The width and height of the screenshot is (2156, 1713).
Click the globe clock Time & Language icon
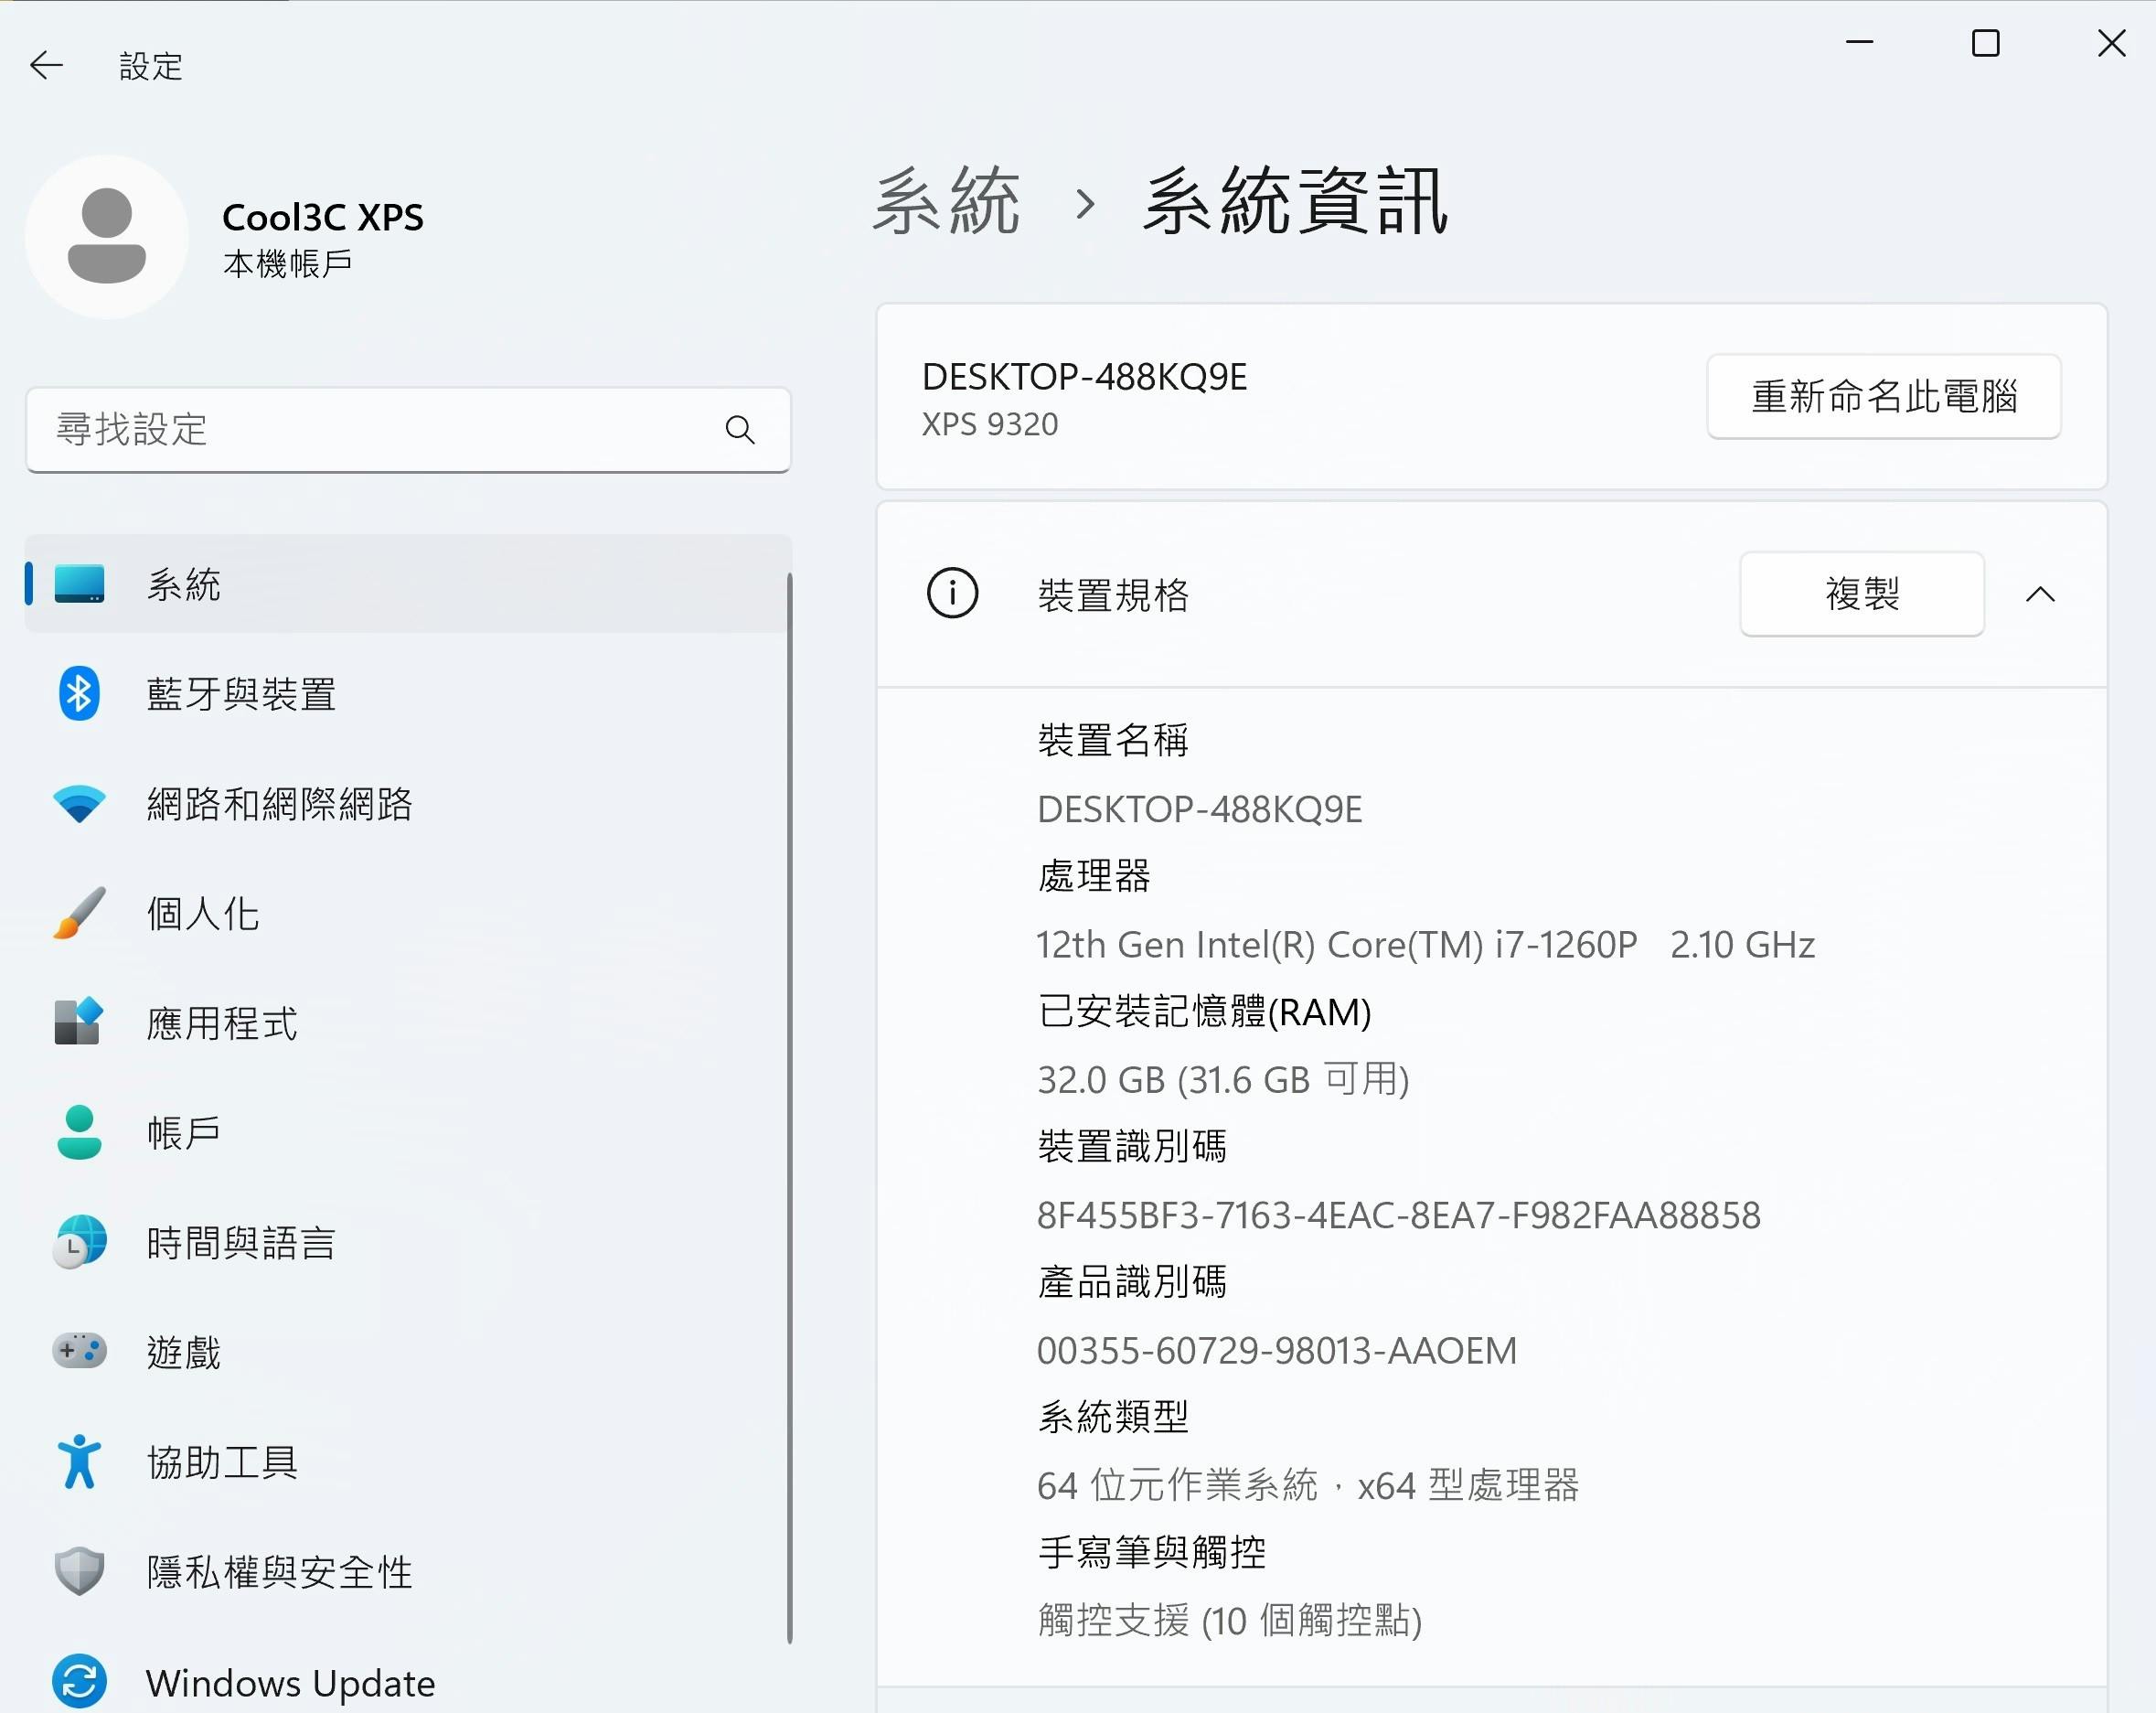click(79, 1242)
